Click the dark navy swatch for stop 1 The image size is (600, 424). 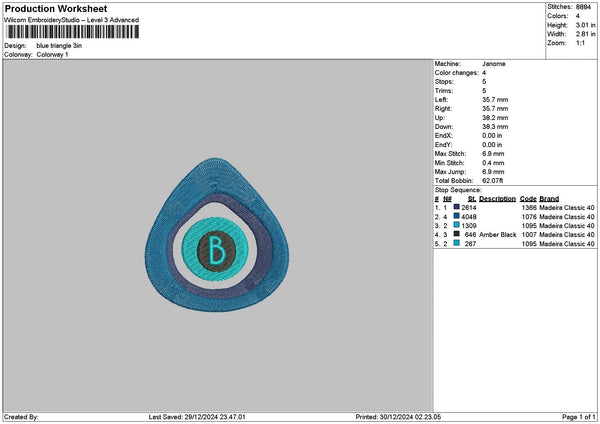(x=457, y=206)
